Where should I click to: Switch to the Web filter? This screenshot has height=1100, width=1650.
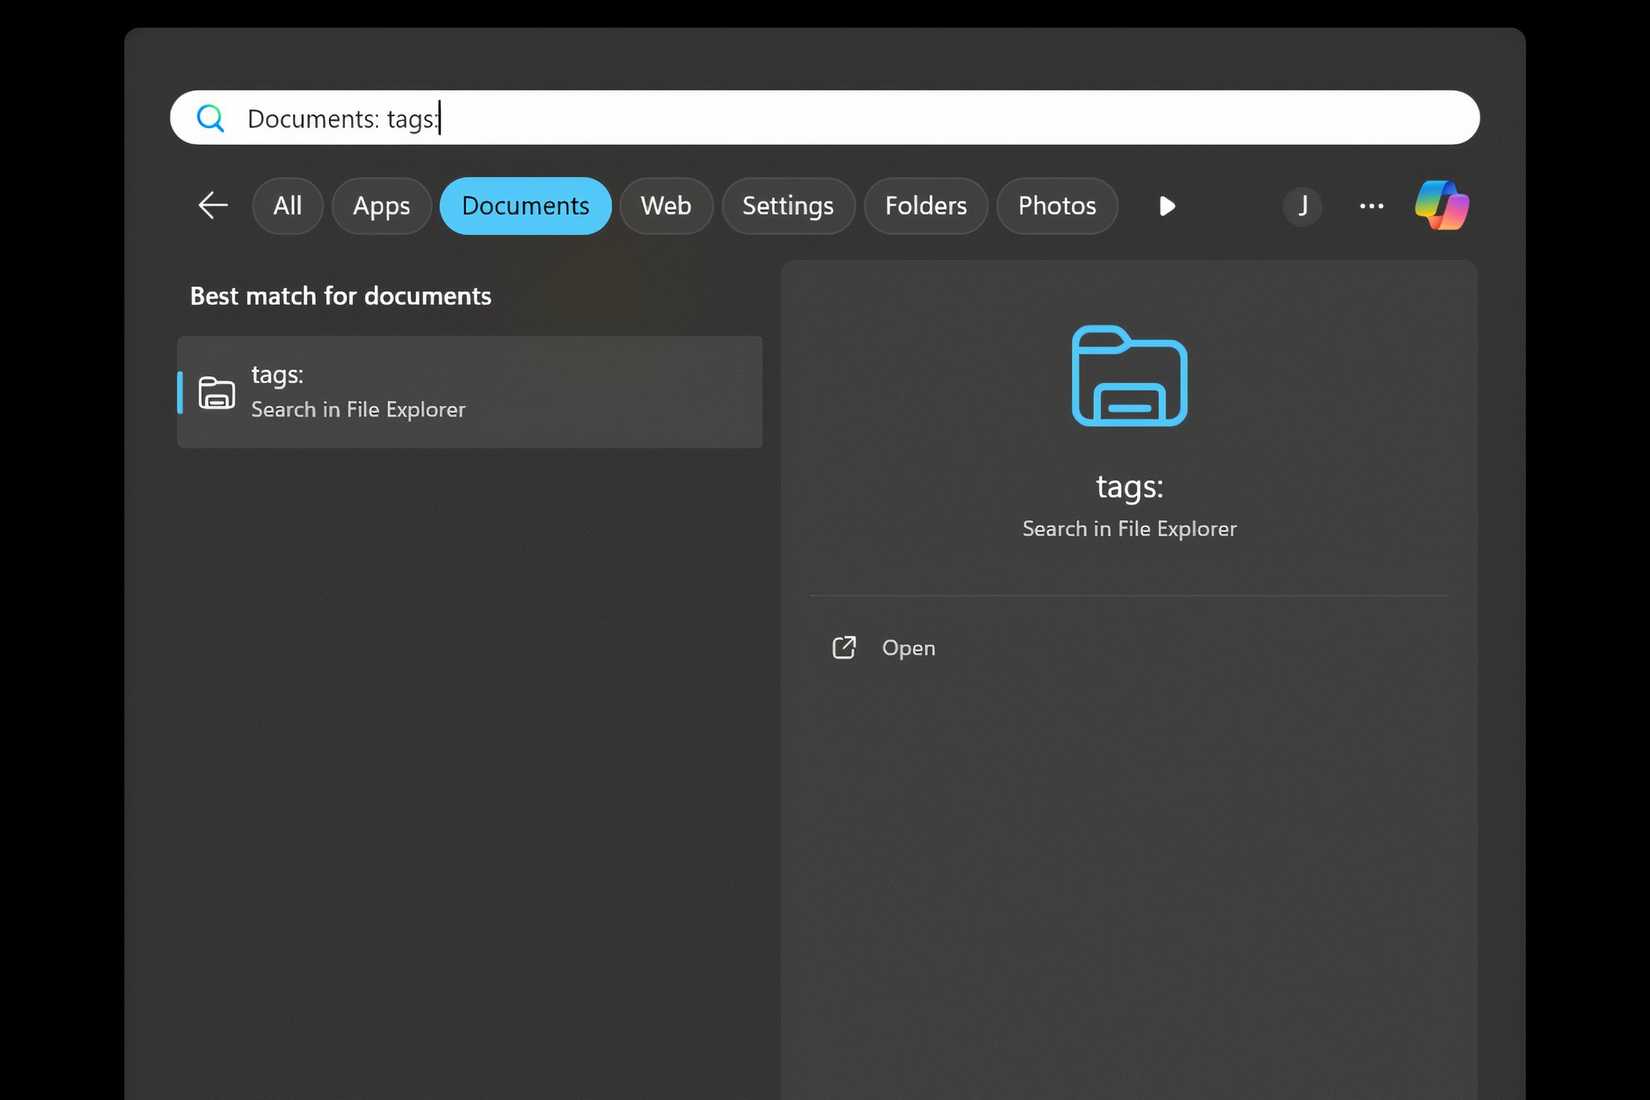pyautogui.click(x=665, y=206)
